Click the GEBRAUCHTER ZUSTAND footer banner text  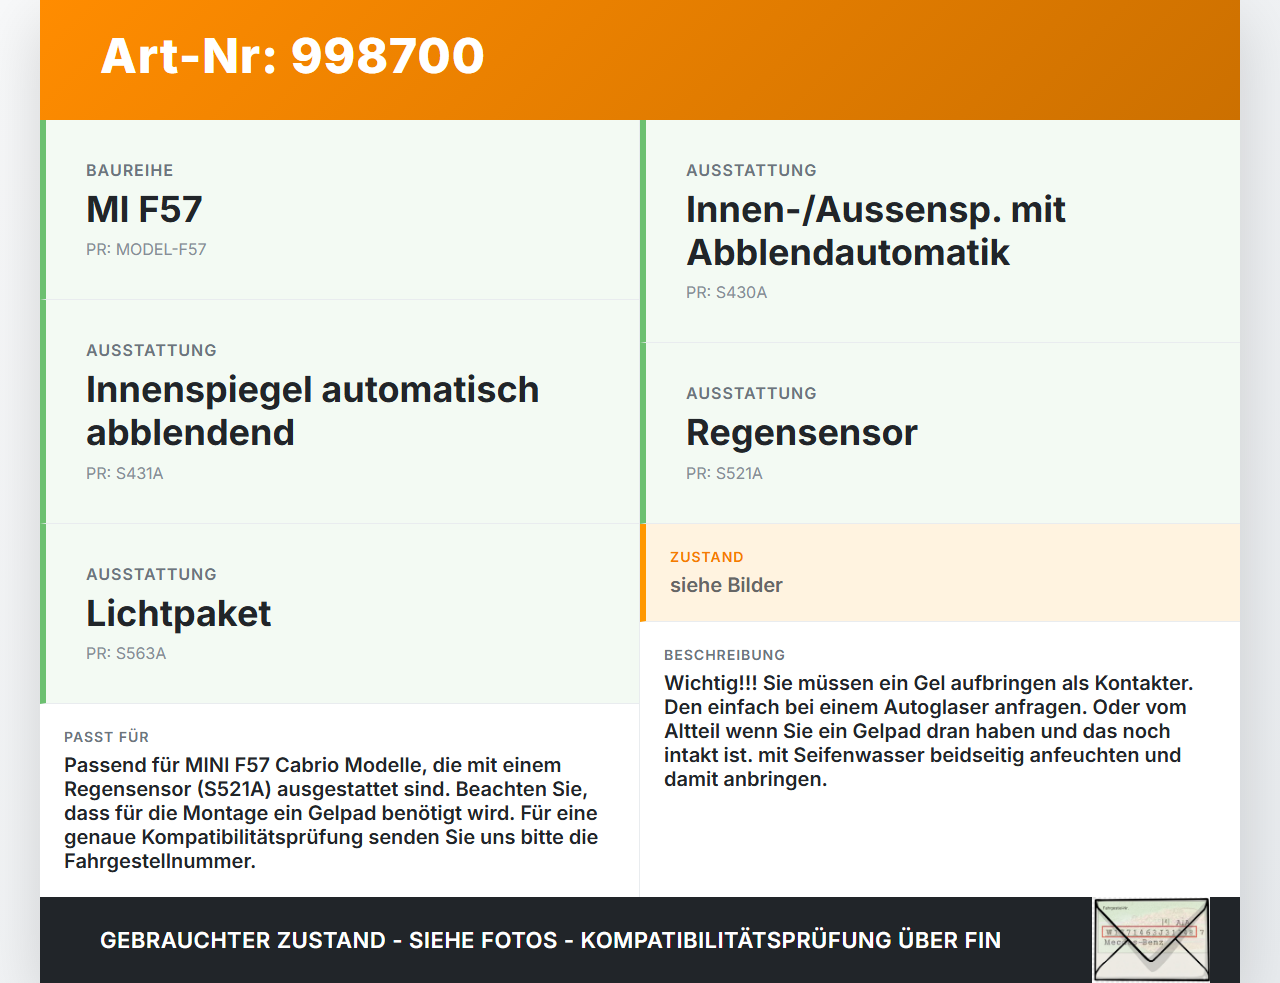pos(550,940)
